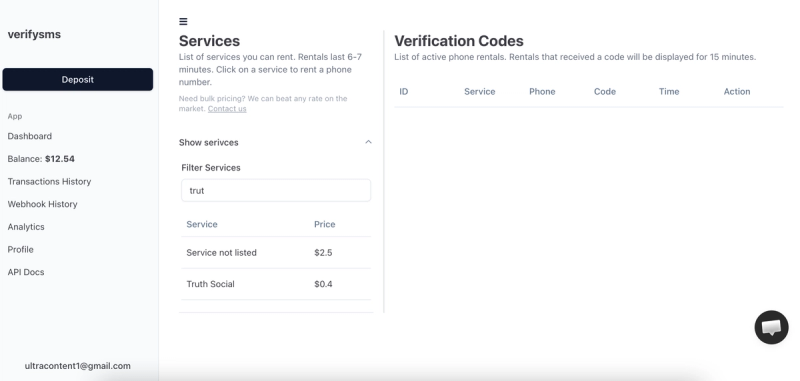Go to Webhook History

click(x=42, y=204)
